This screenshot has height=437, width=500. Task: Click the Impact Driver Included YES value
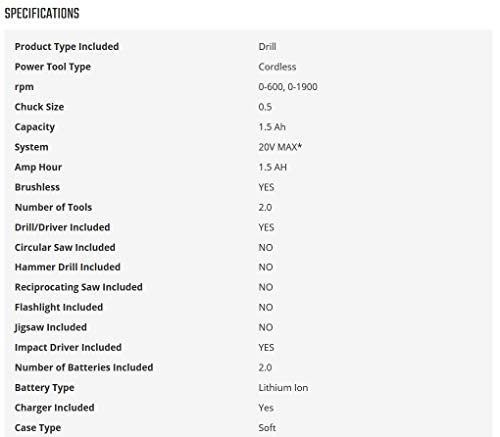pyautogui.click(x=266, y=347)
